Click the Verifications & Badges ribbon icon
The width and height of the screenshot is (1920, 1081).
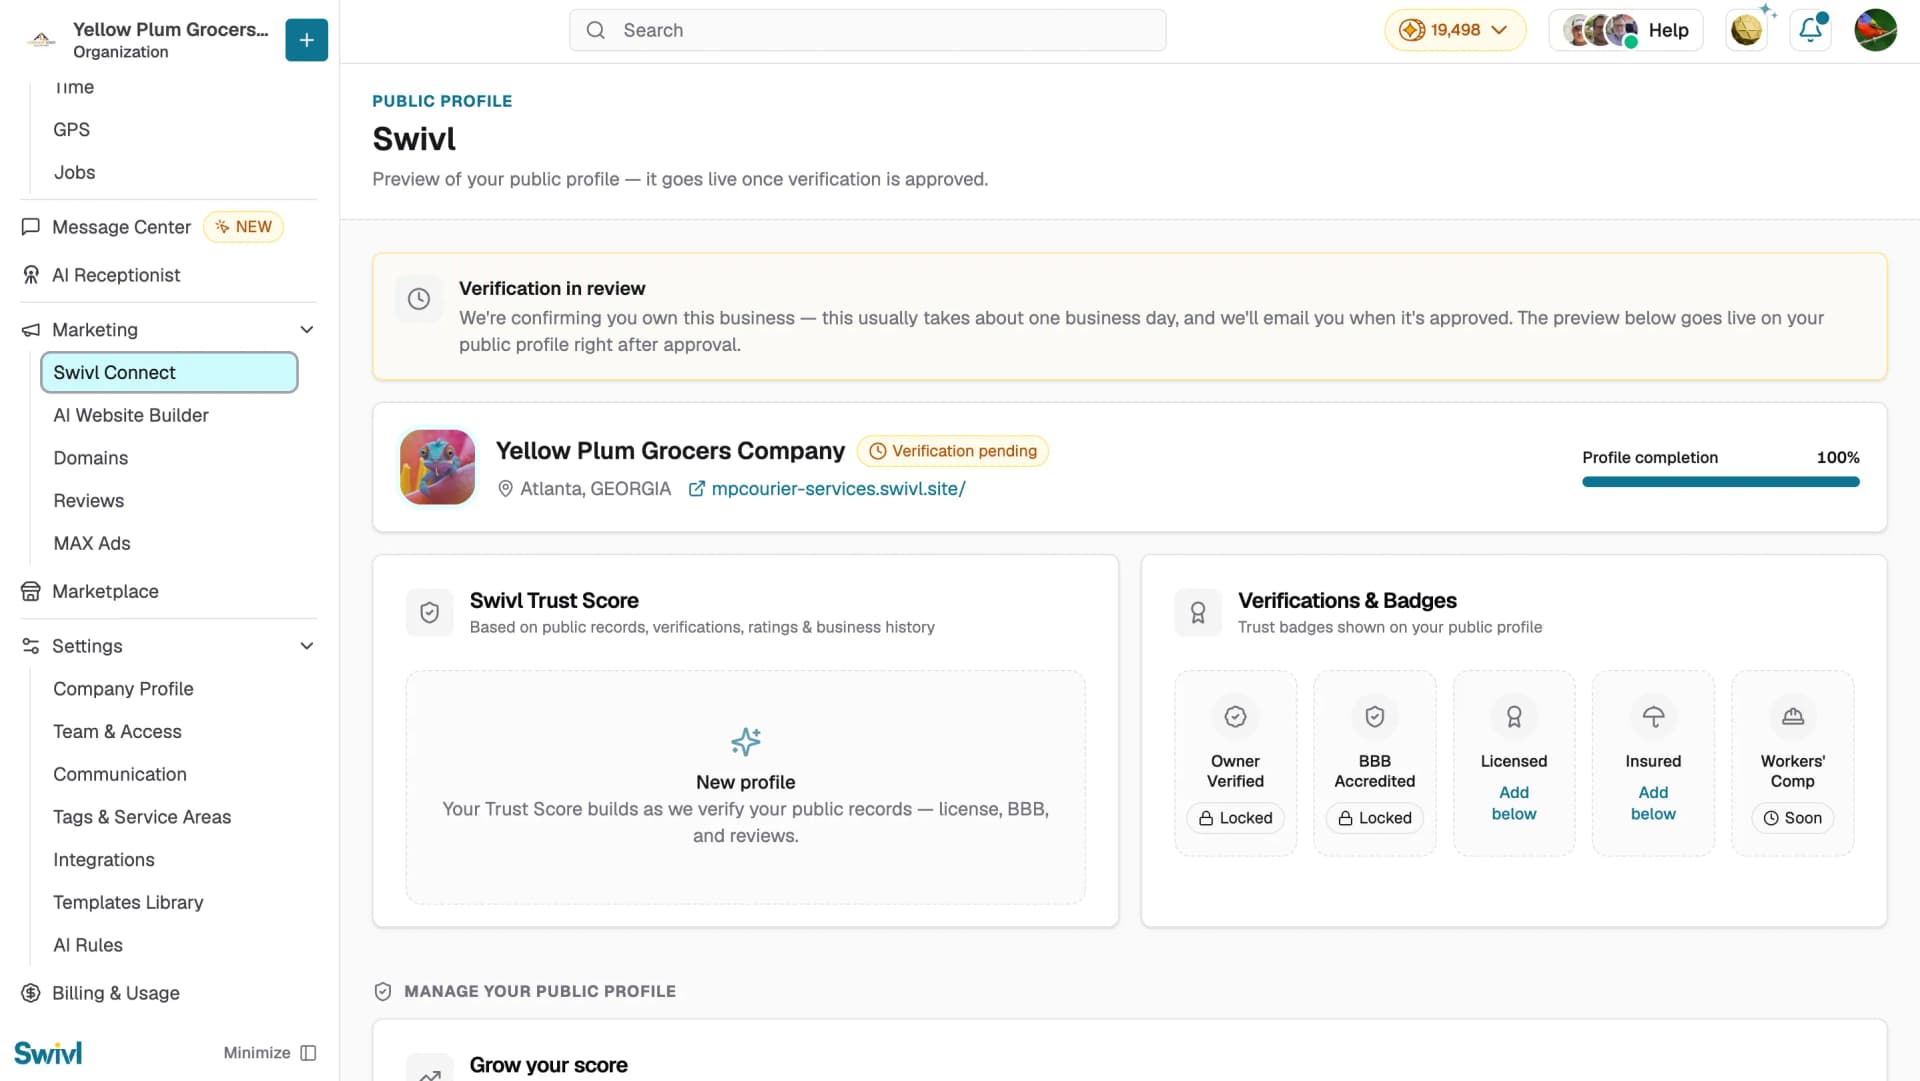1198,613
